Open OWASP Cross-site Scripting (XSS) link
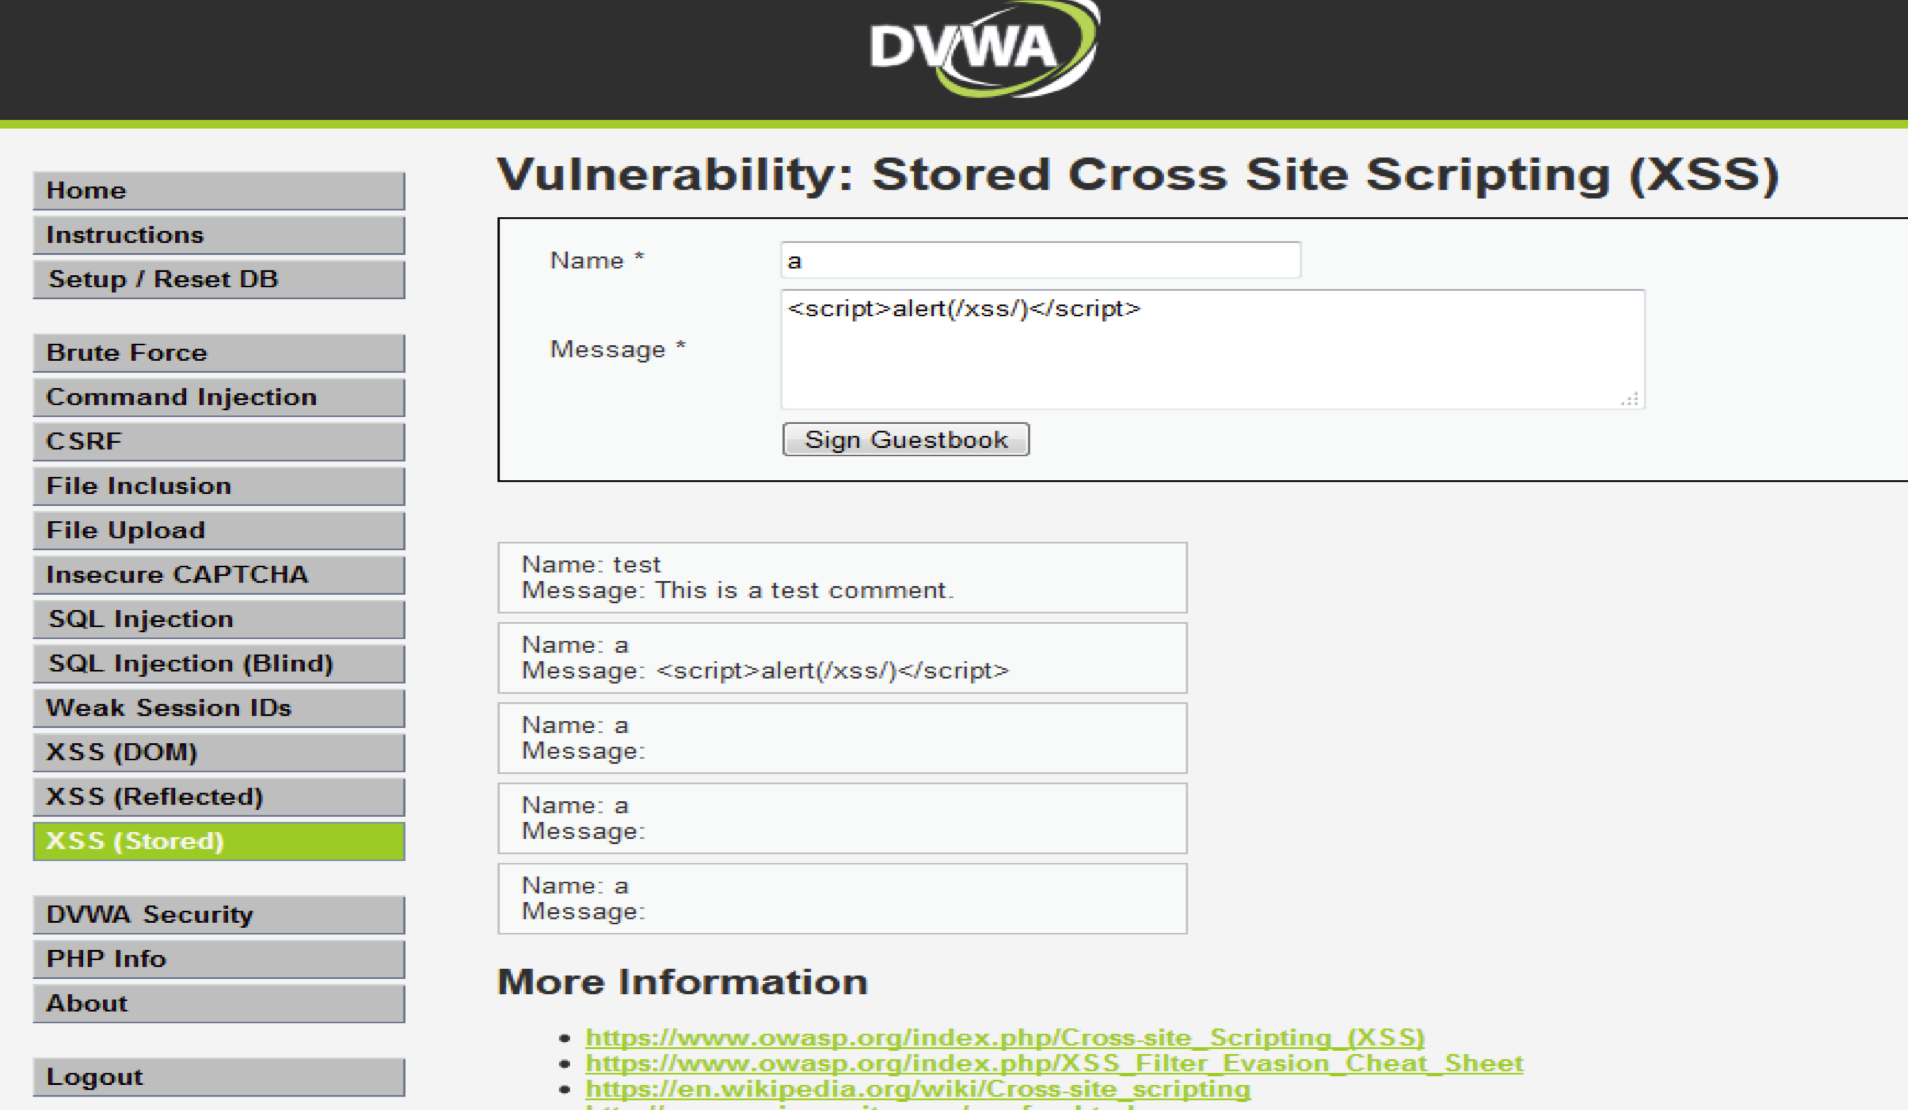This screenshot has height=1110, width=1908. 1005,1038
